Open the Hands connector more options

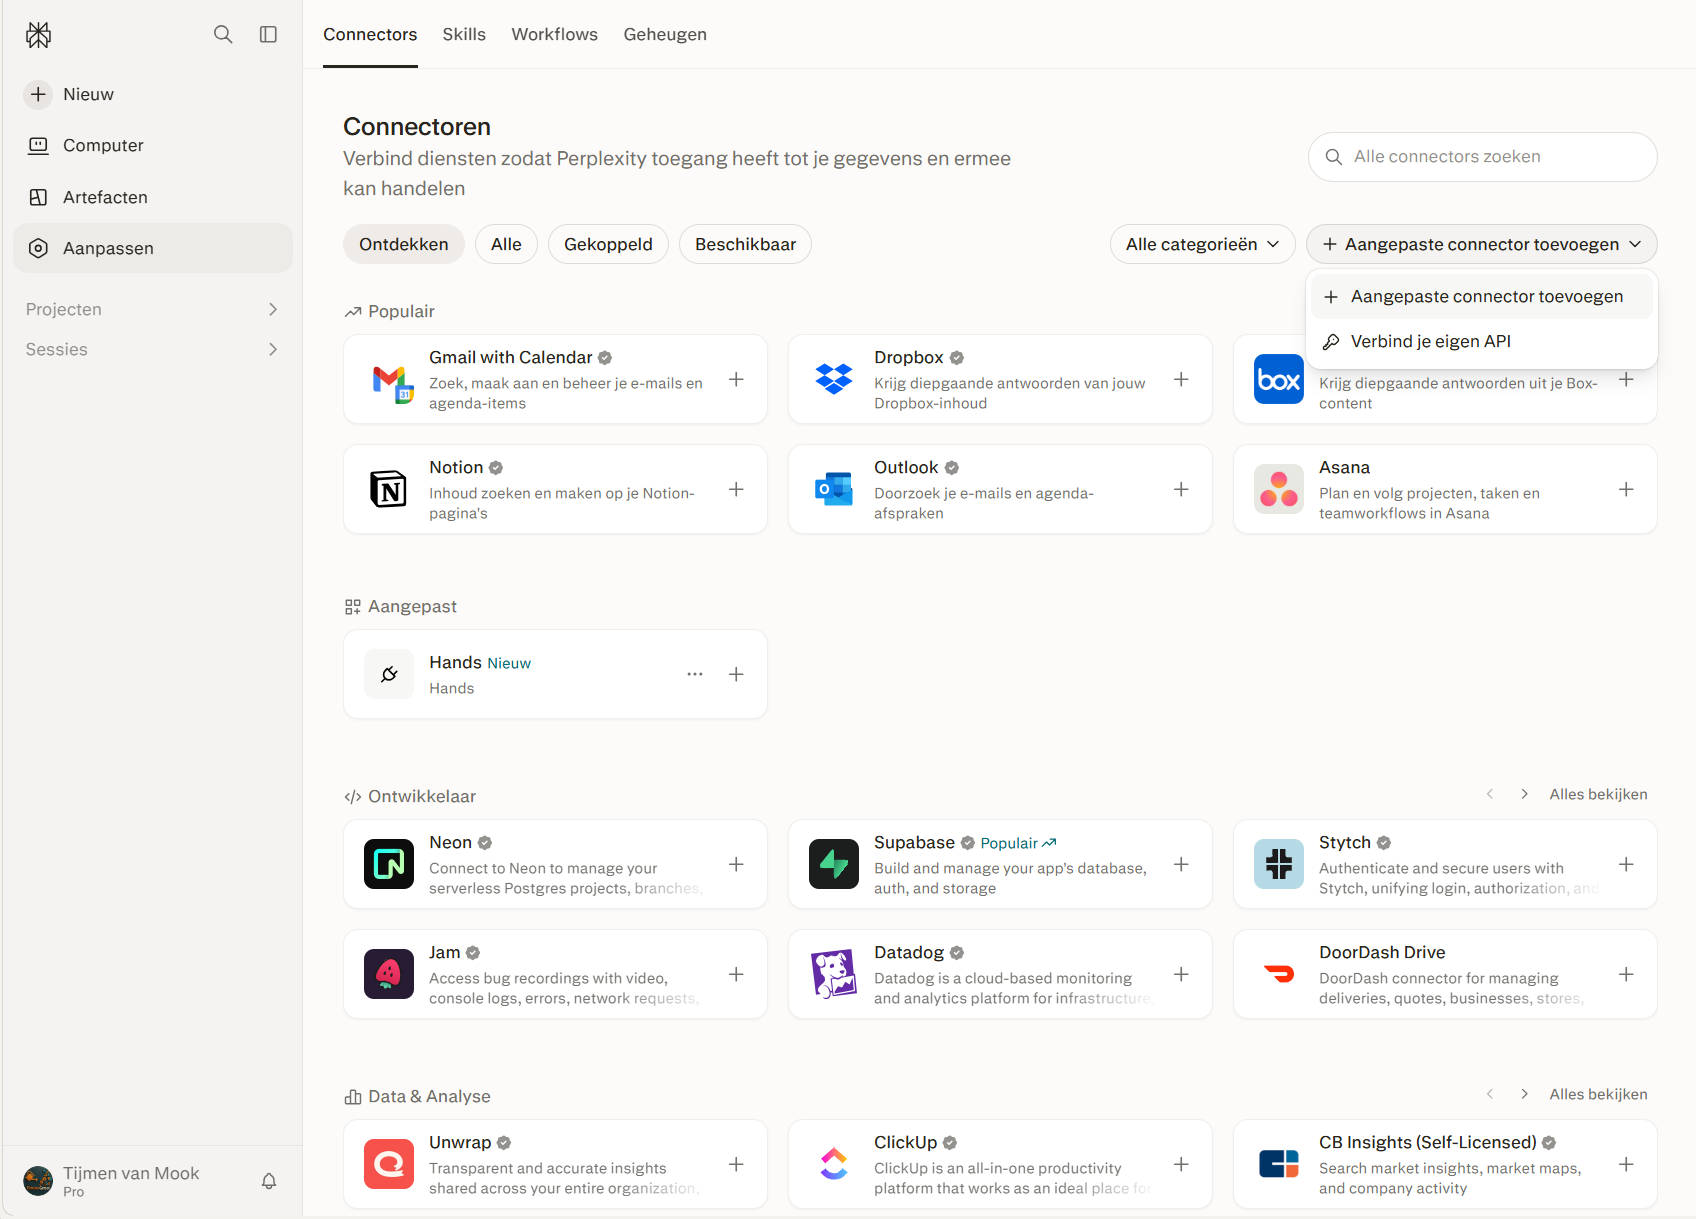tap(695, 674)
